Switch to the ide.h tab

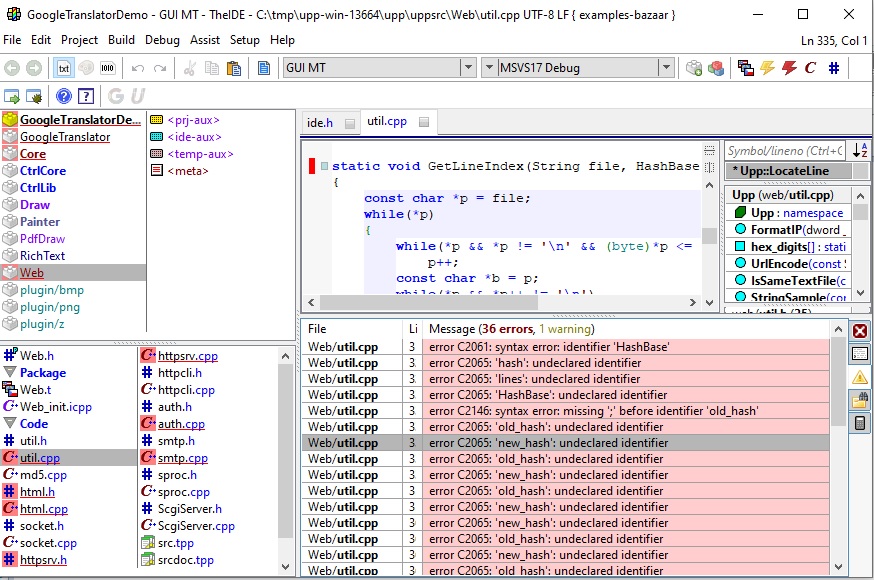point(320,122)
